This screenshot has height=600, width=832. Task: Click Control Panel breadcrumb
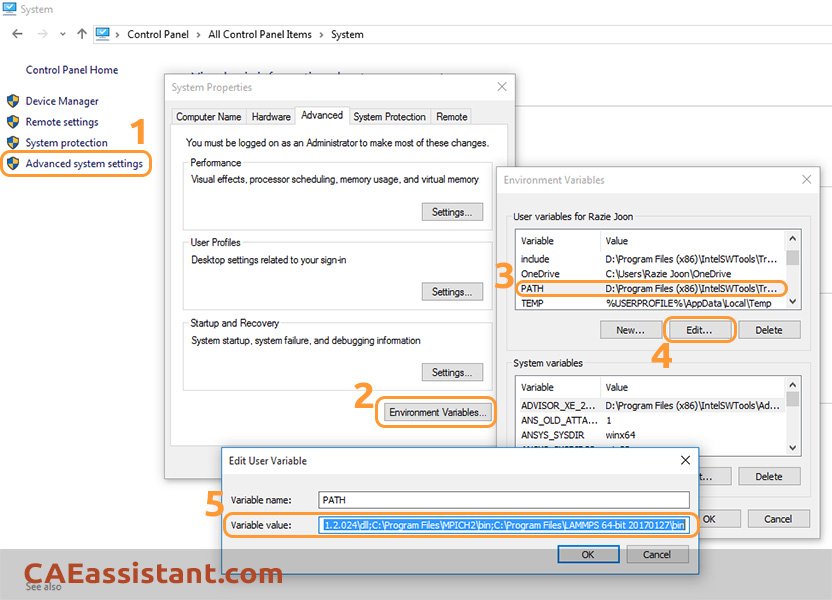158,34
